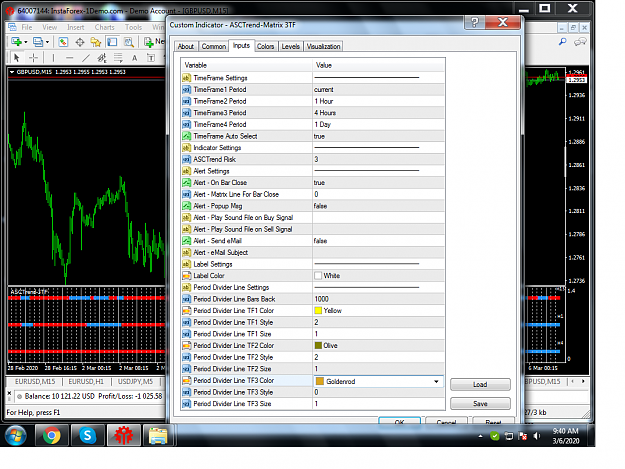Select the Equidistant Channel tool

[x=102, y=58]
